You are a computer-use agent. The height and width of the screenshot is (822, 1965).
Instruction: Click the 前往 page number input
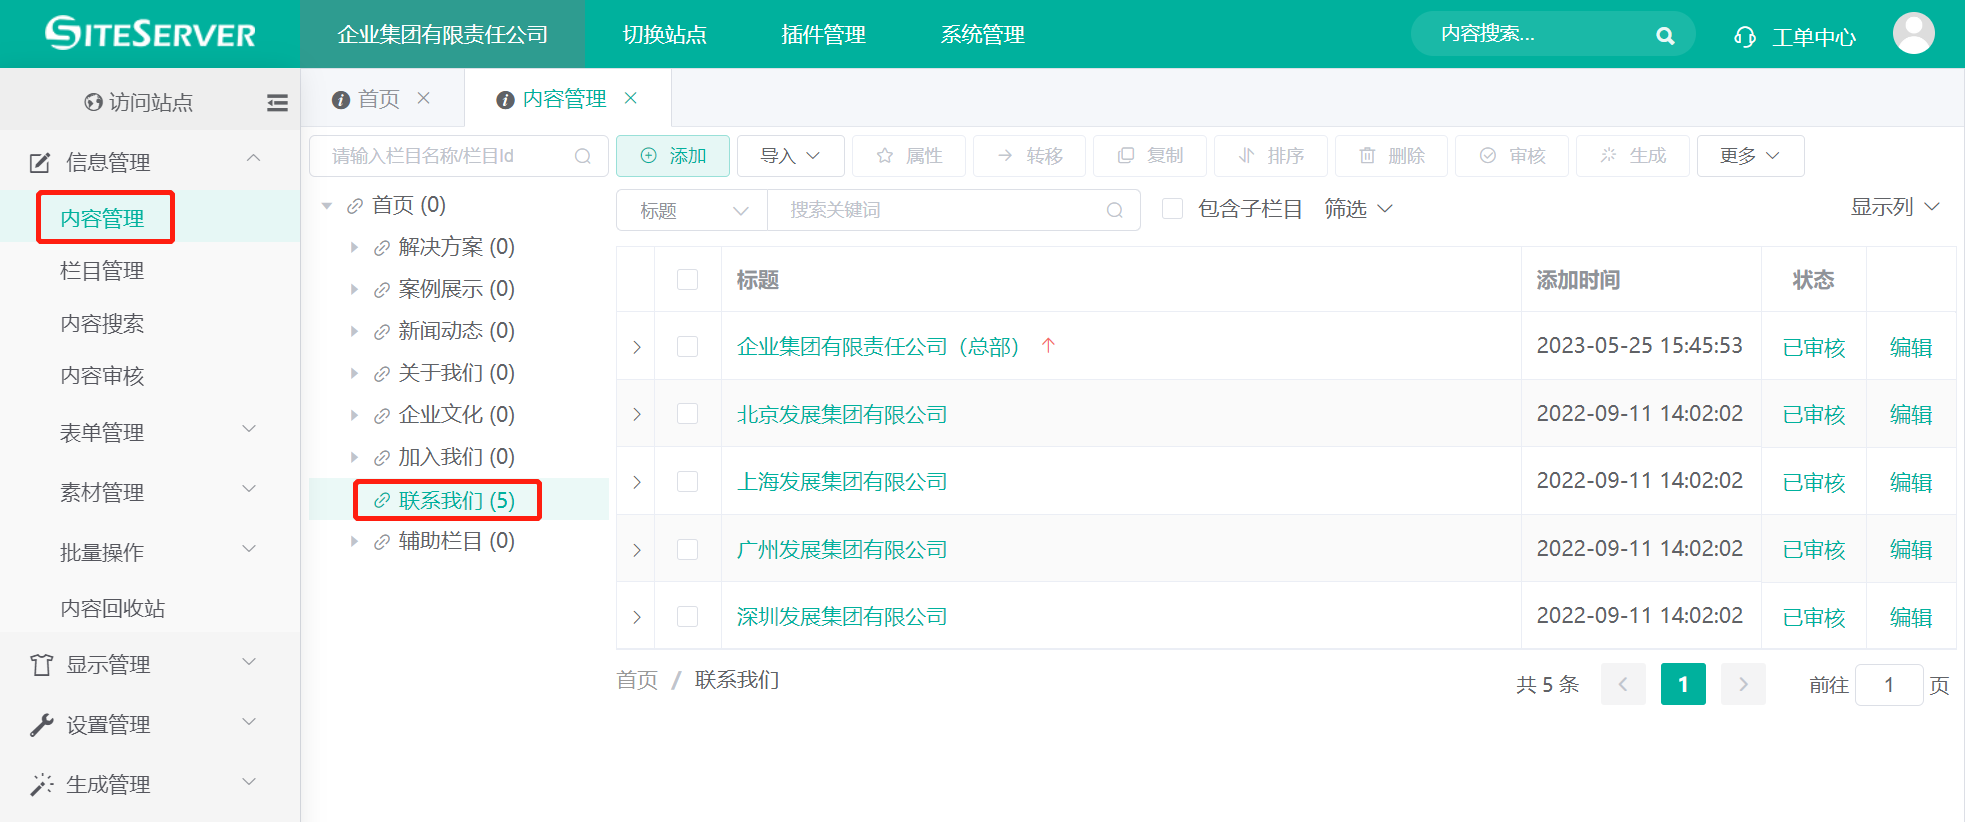coord(1889,685)
